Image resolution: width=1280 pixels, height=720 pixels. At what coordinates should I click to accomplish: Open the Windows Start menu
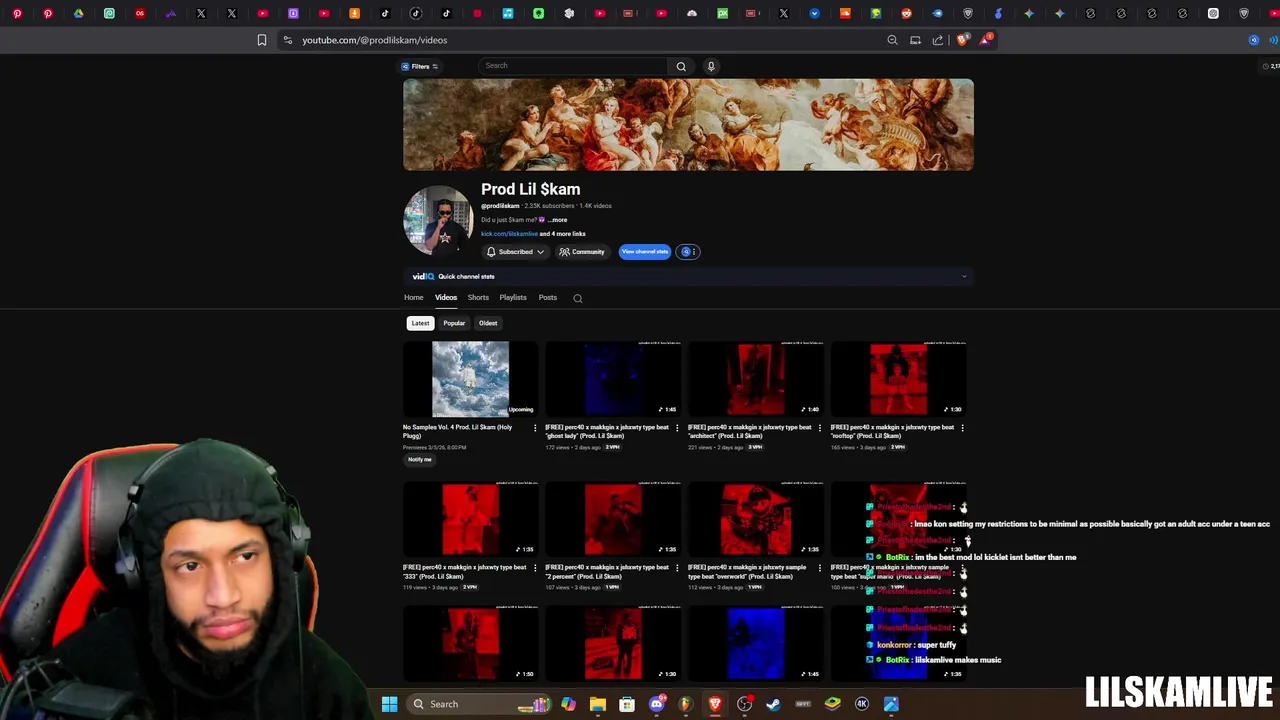390,704
